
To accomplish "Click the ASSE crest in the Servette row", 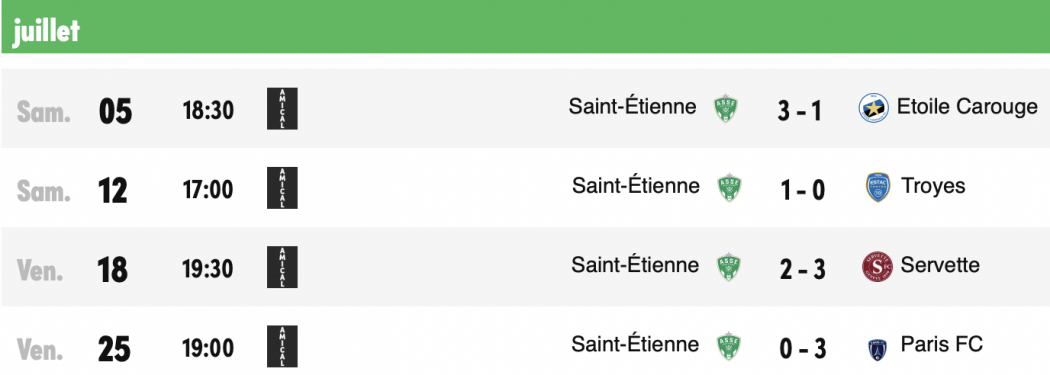I will 729,267.
